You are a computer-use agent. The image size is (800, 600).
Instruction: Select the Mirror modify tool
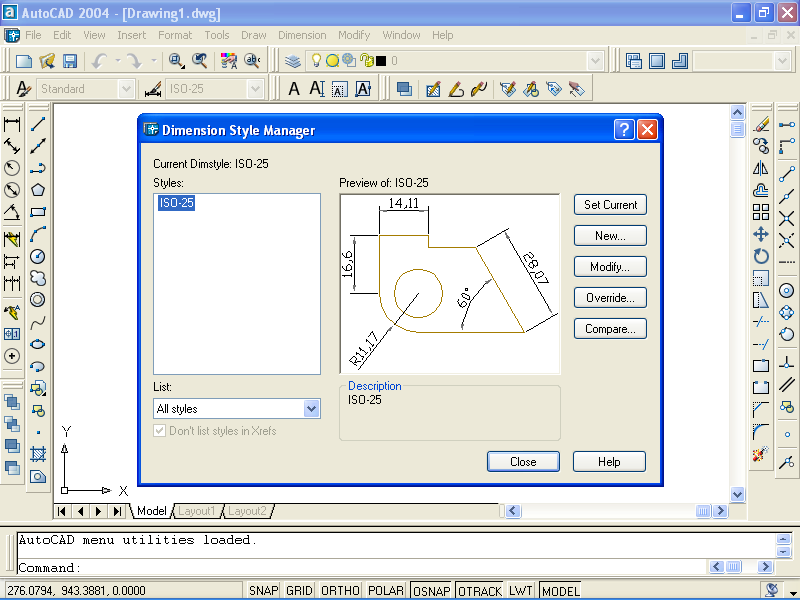761,168
